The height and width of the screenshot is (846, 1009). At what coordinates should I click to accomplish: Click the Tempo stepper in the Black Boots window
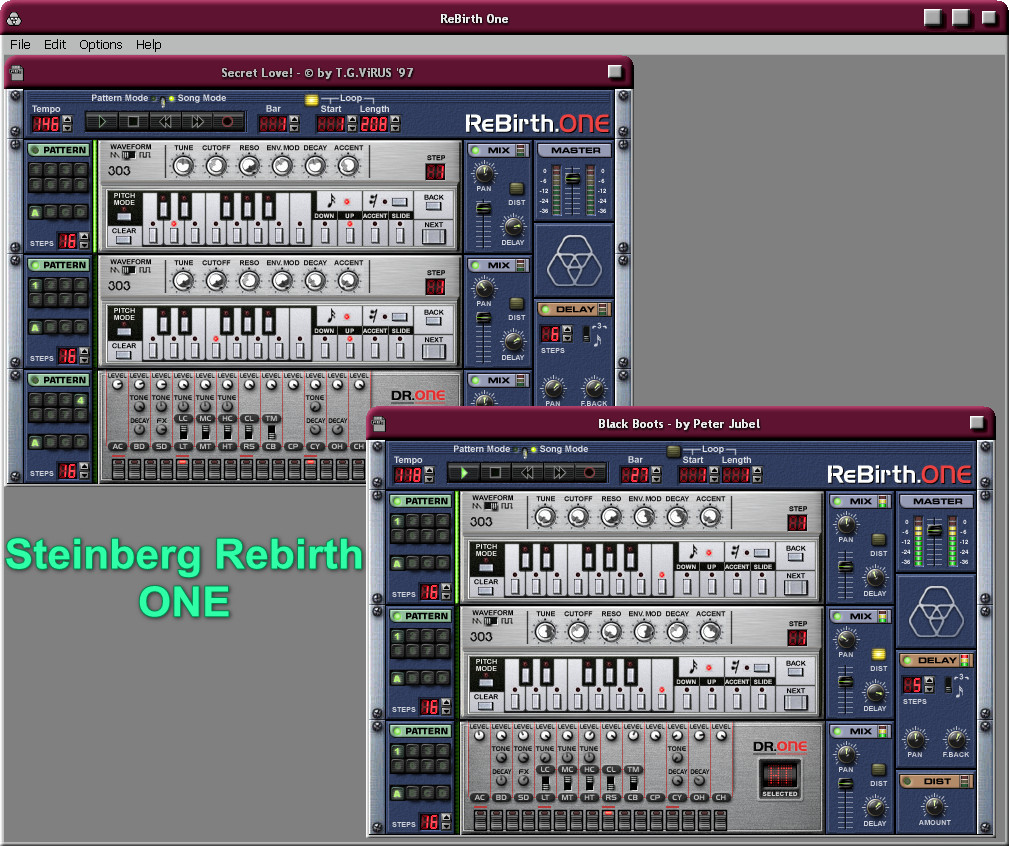[x=429, y=475]
